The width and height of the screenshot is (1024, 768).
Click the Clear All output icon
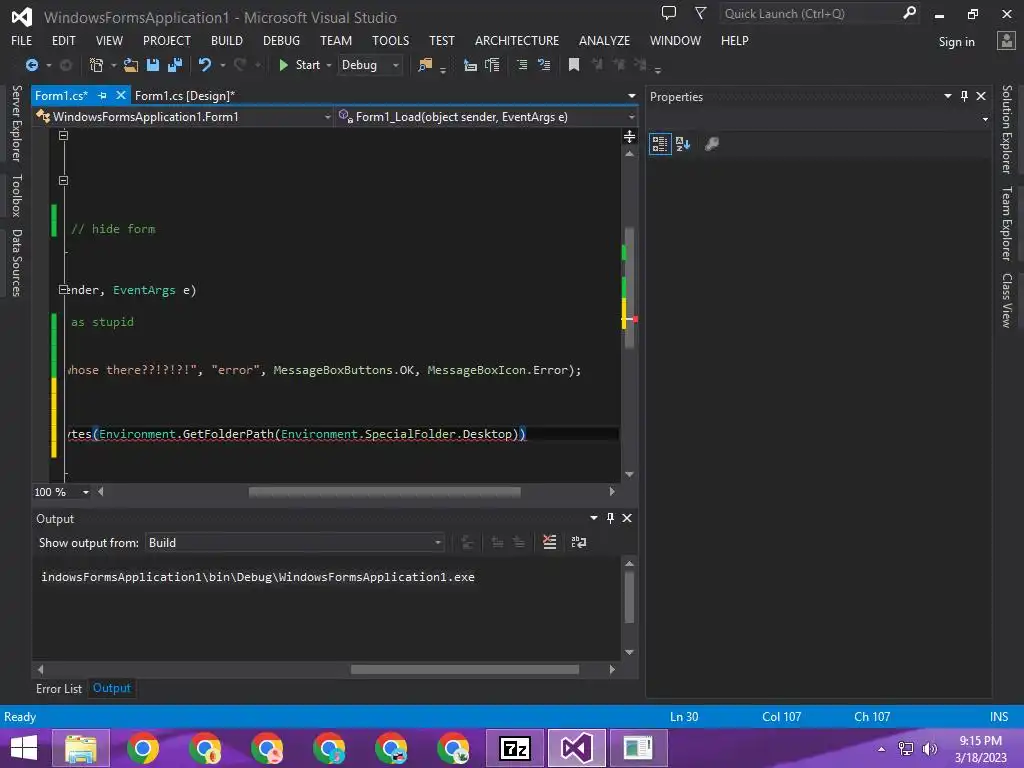[x=550, y=542]
